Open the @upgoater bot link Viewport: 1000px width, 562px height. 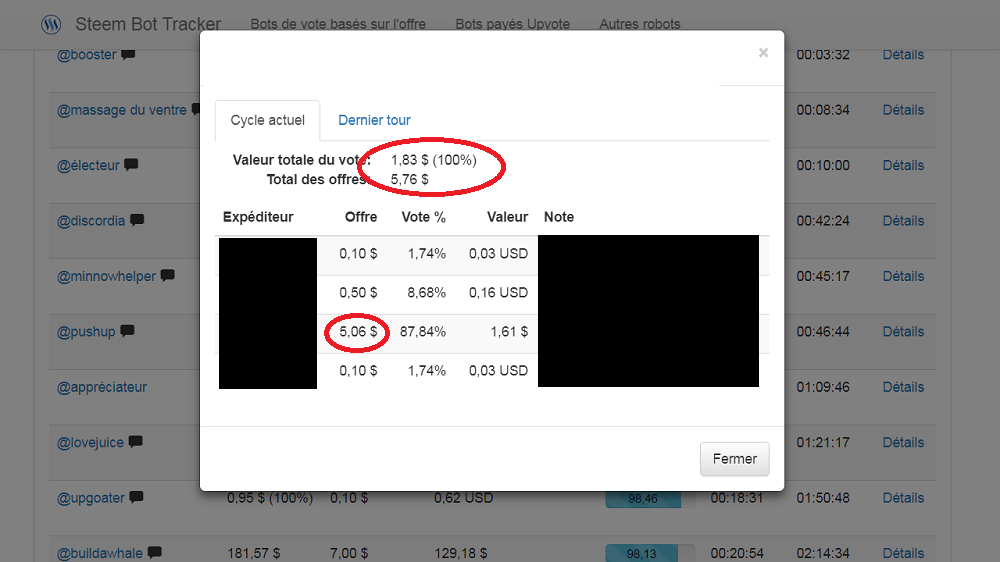[91, 498]
